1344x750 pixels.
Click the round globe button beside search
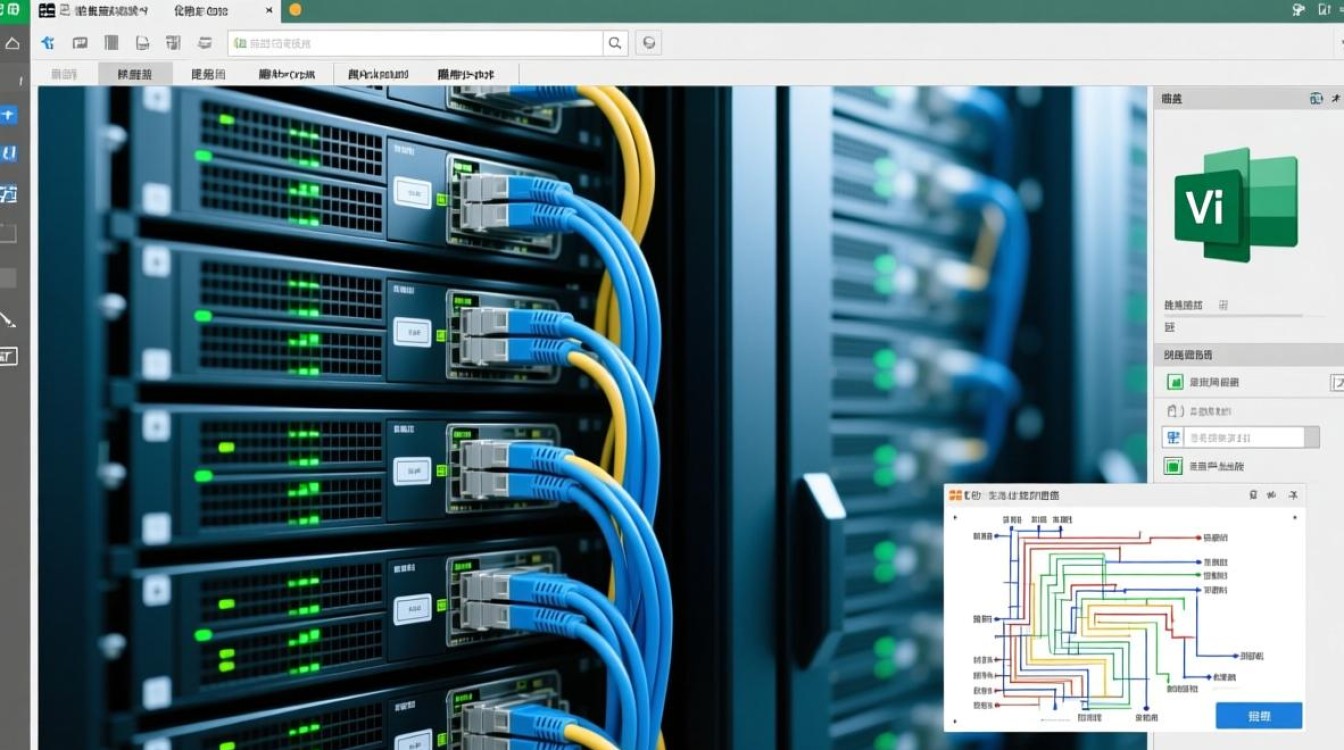coord(649,43)
